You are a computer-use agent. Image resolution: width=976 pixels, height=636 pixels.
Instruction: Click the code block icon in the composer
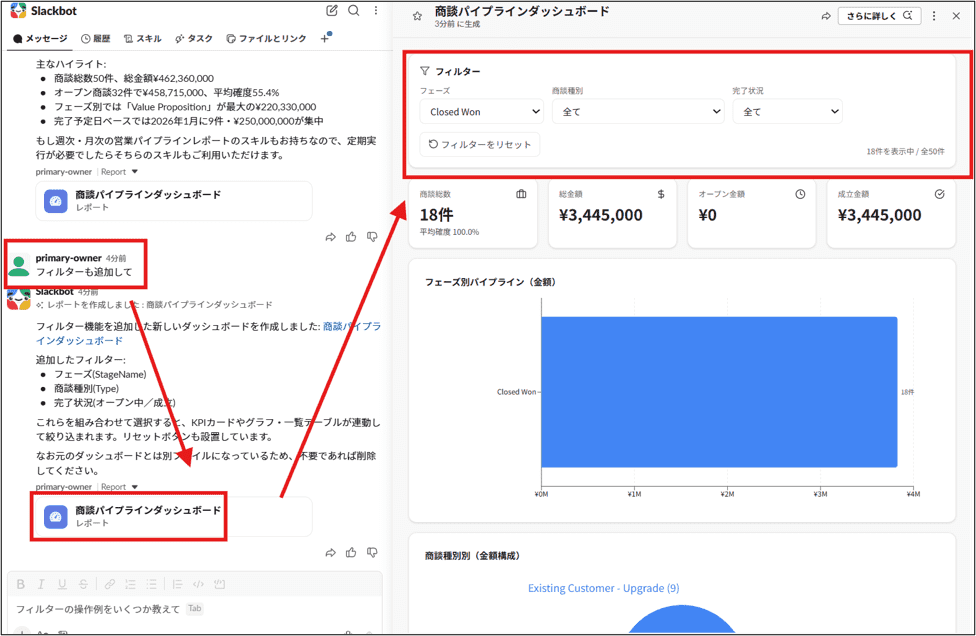(x=219, y=584)
